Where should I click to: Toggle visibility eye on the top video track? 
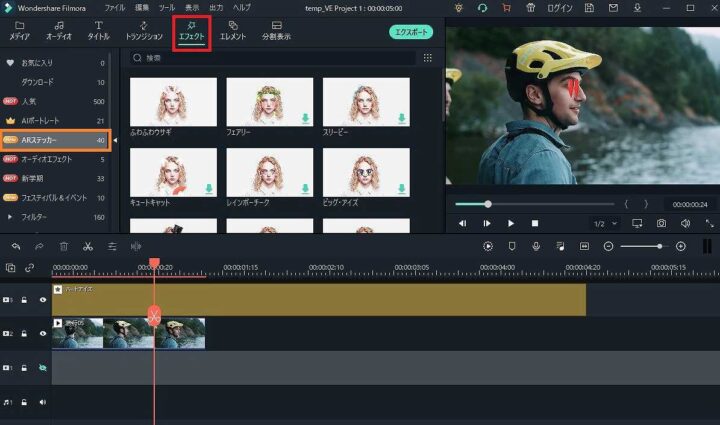tap(43, 299)
